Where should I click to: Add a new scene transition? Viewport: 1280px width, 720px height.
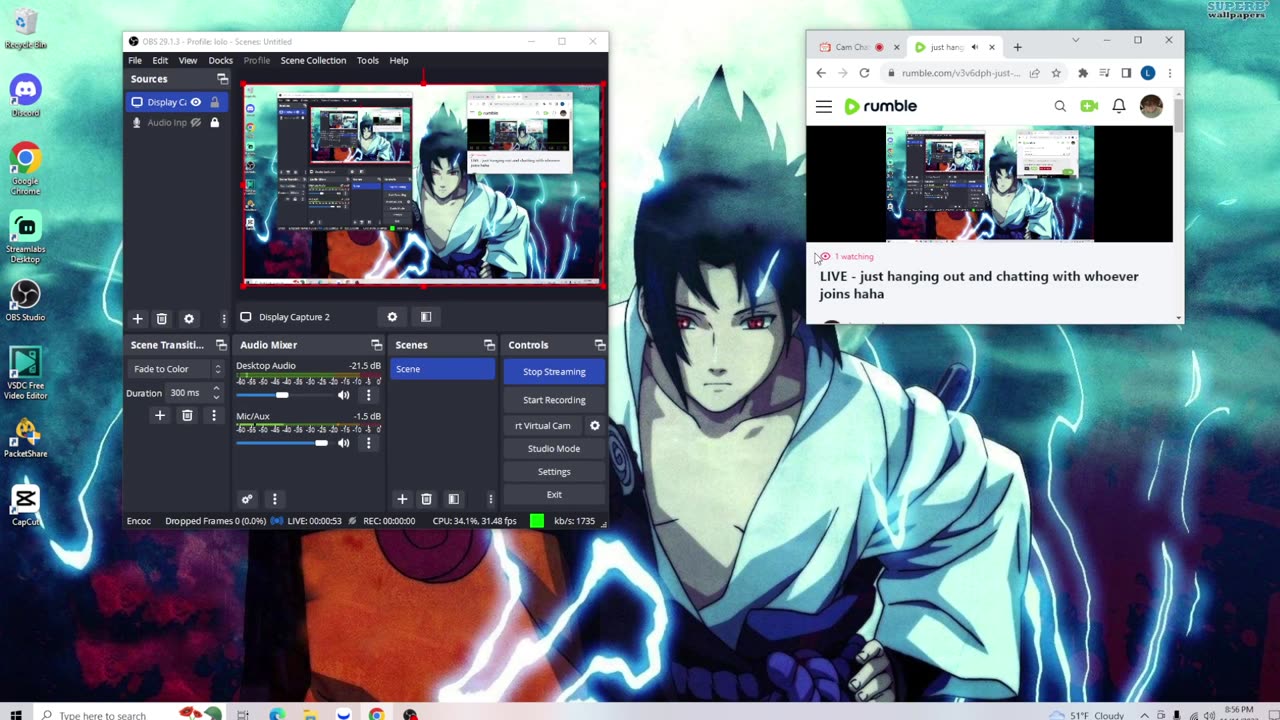coord(159,415)
